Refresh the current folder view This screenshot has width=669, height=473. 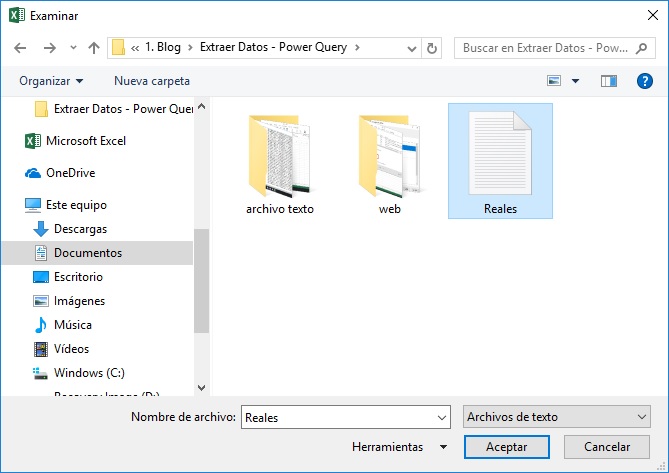(x=432, y=48)
